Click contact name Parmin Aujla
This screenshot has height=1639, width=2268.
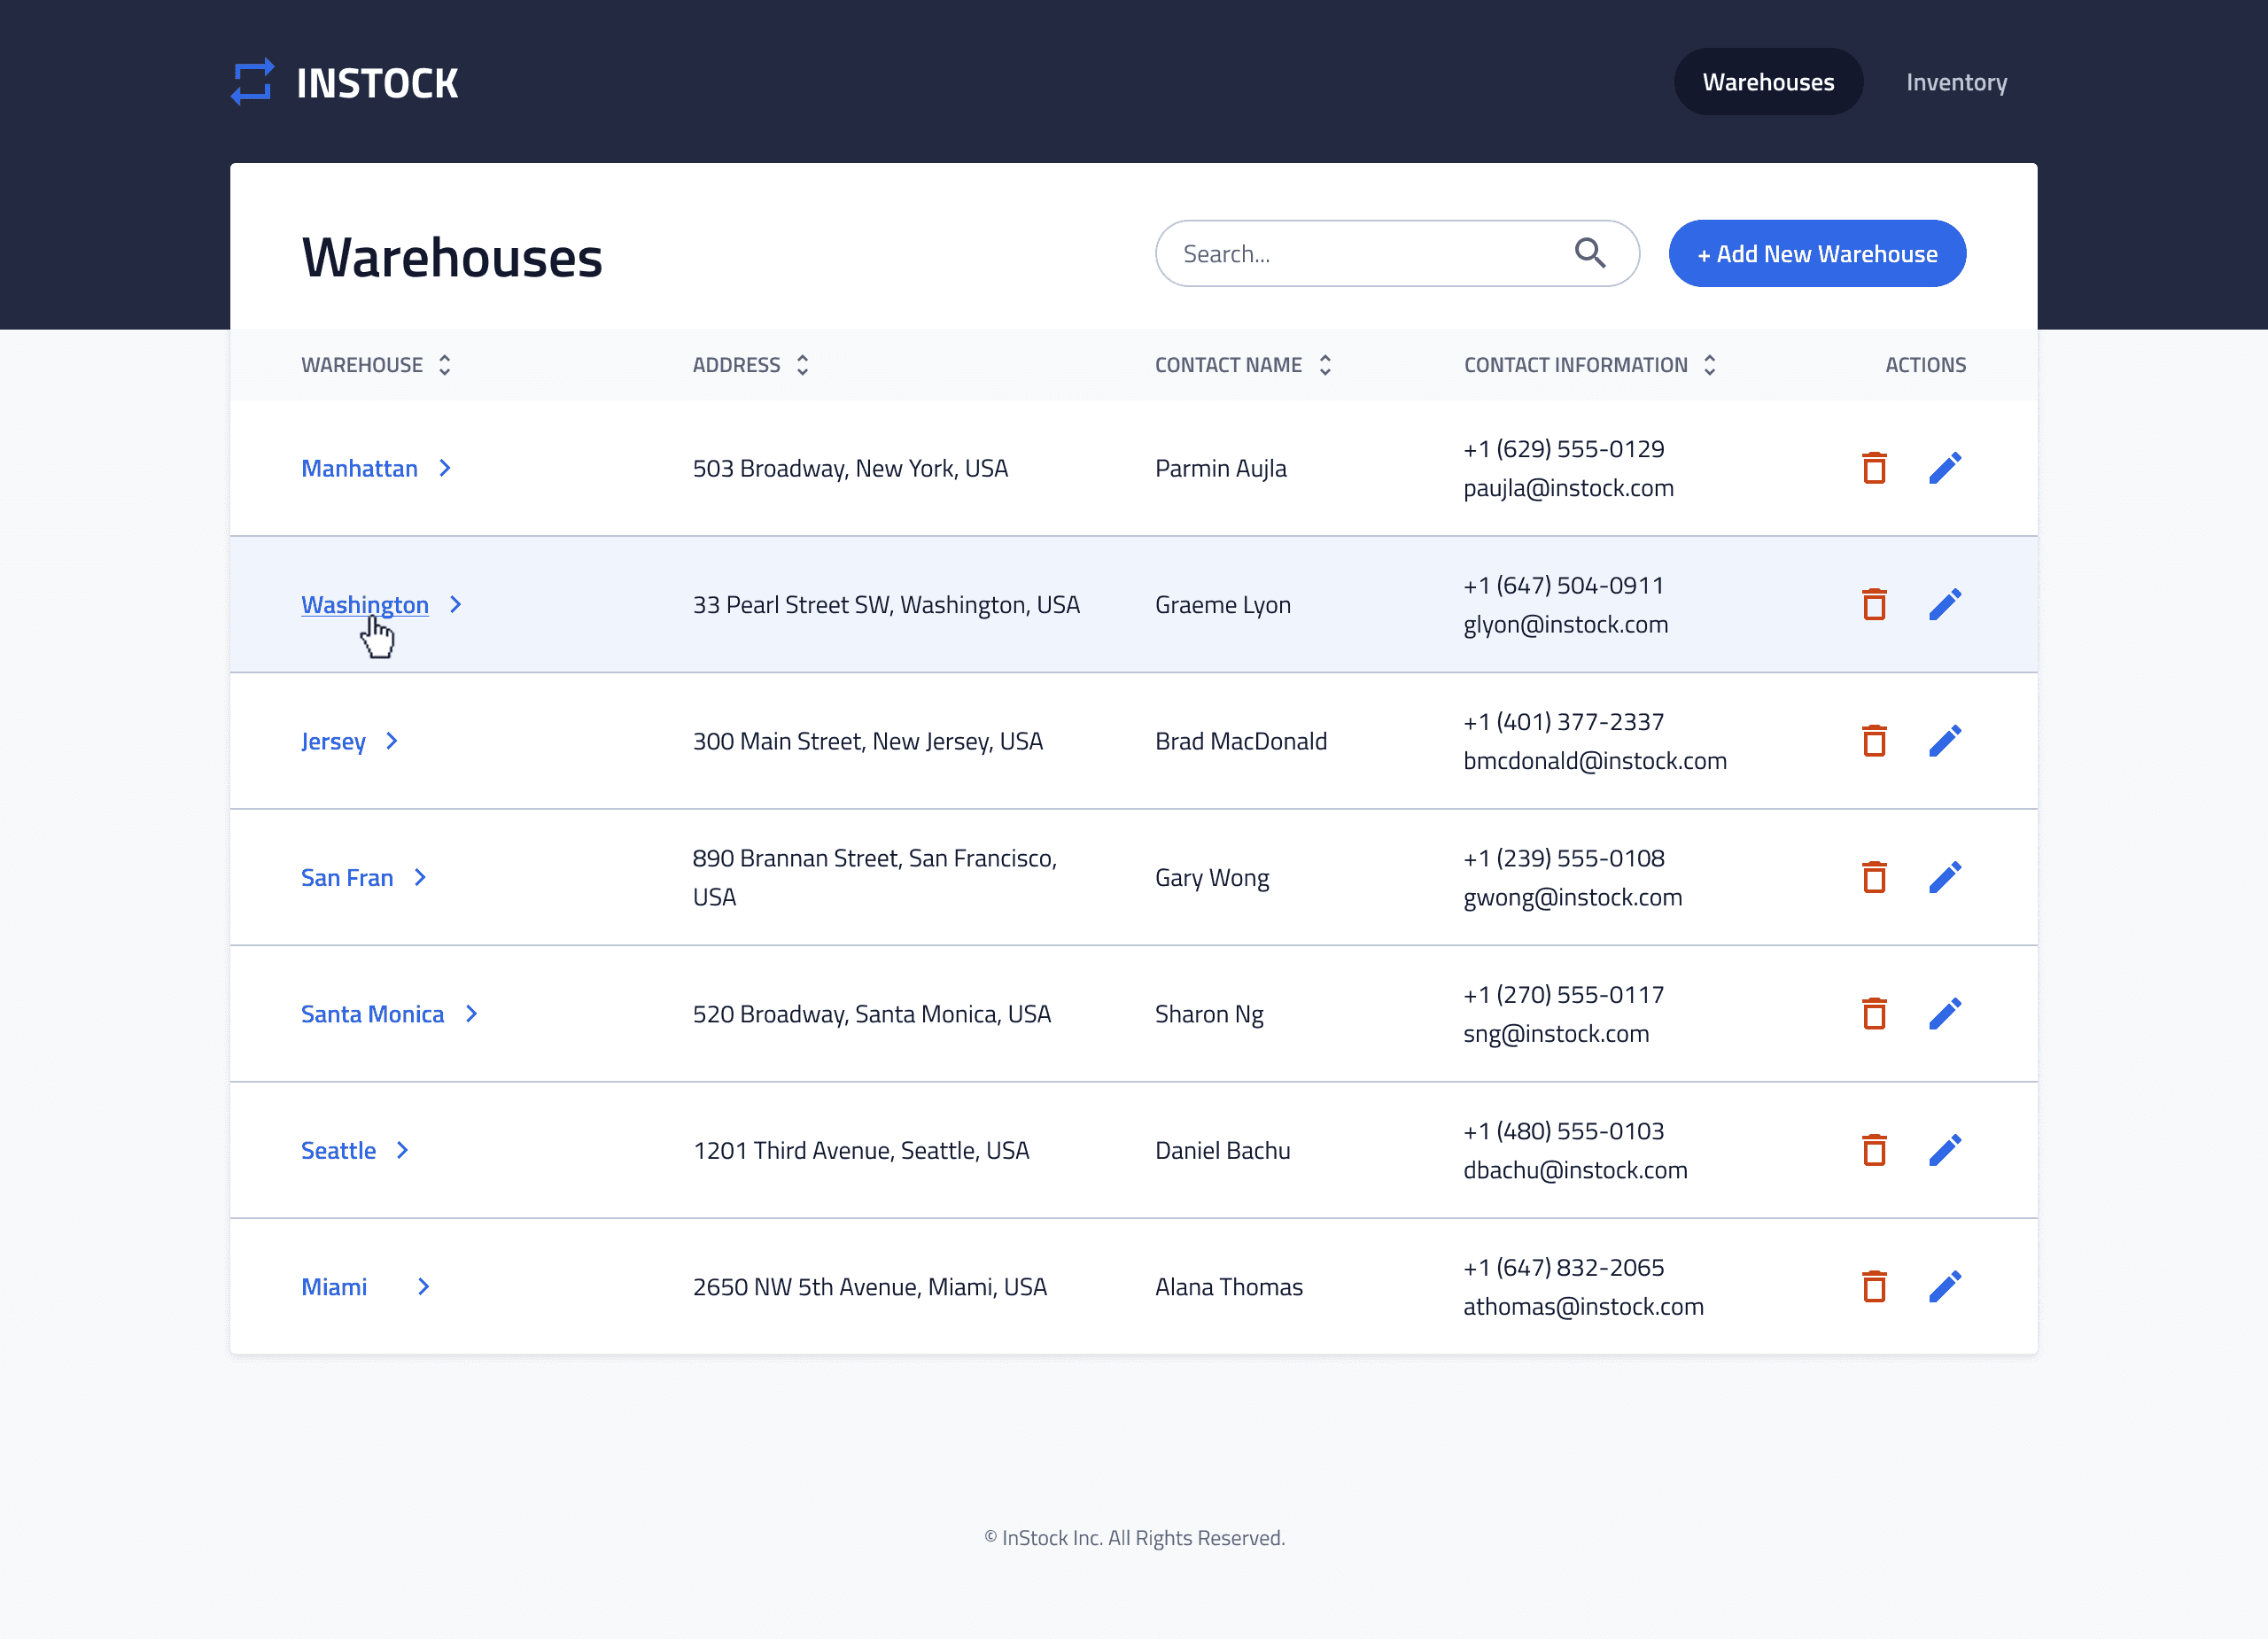point(1220,468)
